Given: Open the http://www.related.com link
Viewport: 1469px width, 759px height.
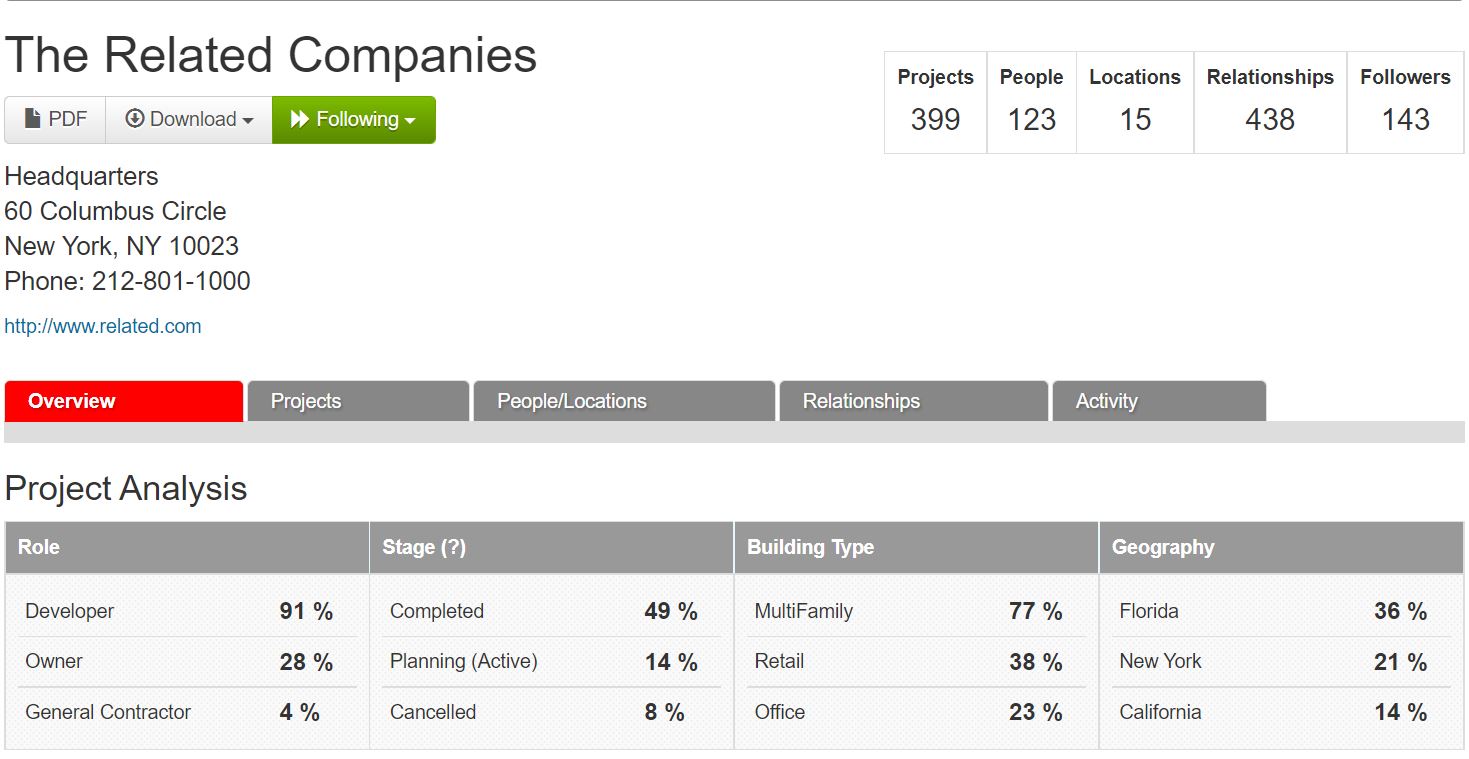Looking at the screenshot, I should tap(103, 326).
